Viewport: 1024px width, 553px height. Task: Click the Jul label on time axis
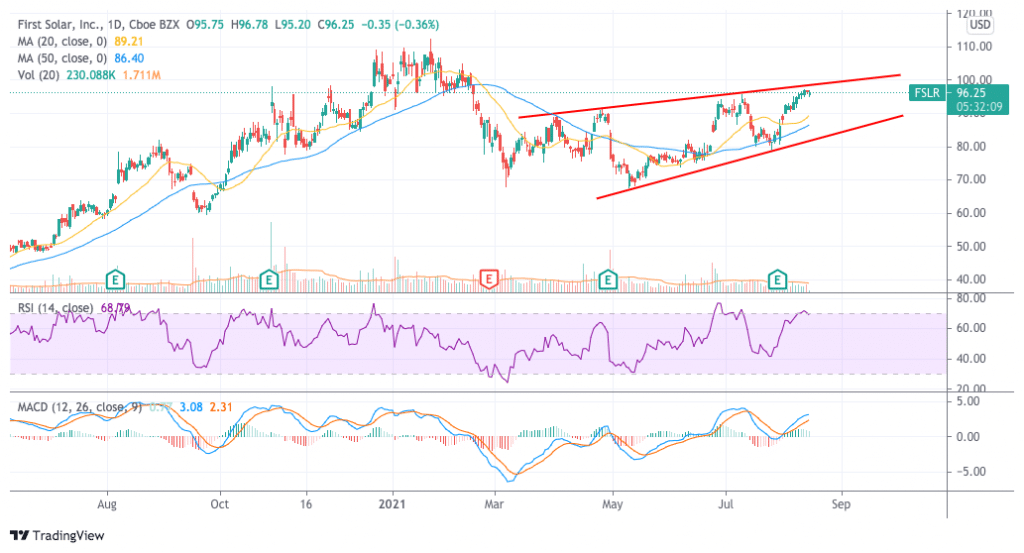pyautogui.click(x=726, y=504)
